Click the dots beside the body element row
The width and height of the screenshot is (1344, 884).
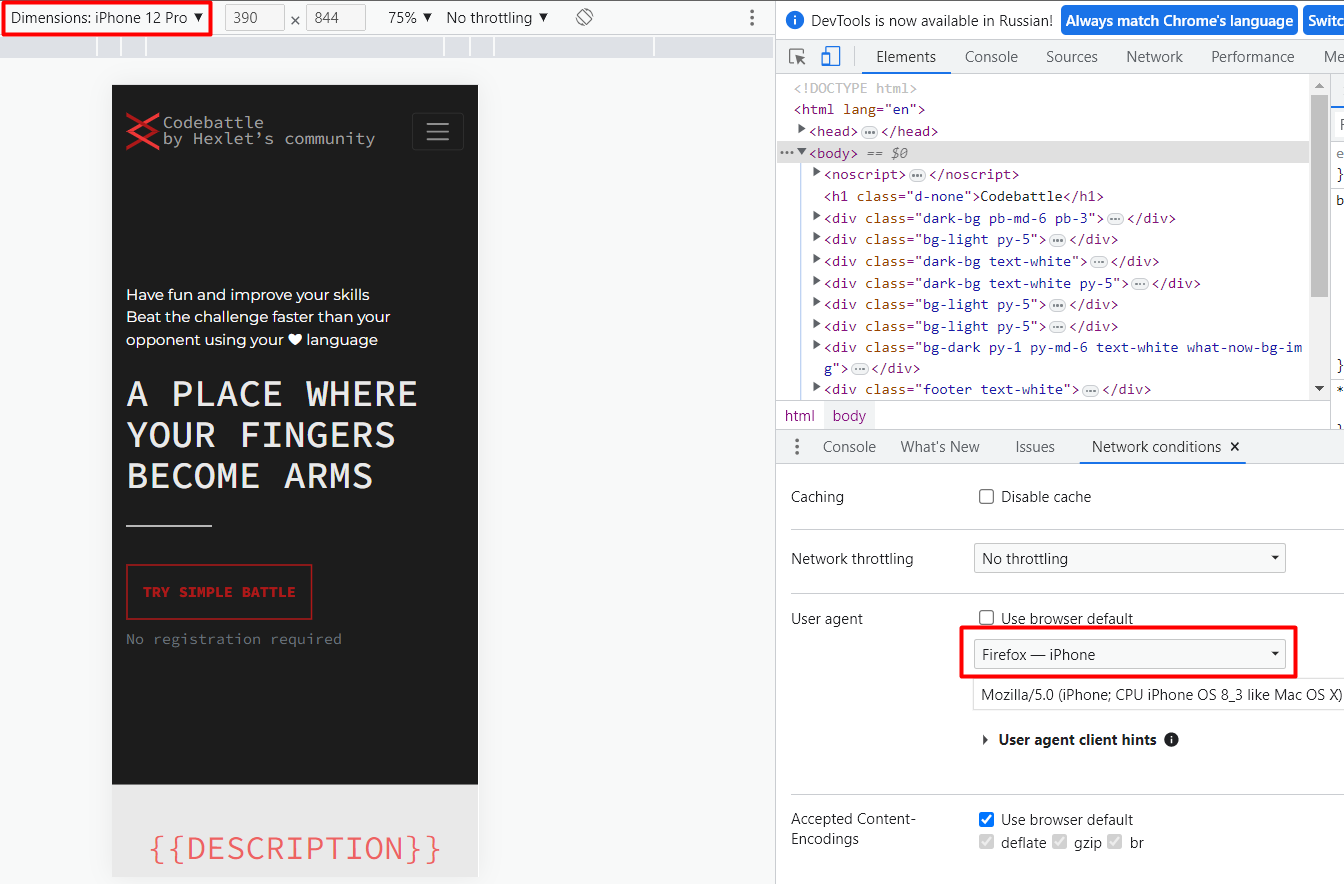[x=786, y=153]
